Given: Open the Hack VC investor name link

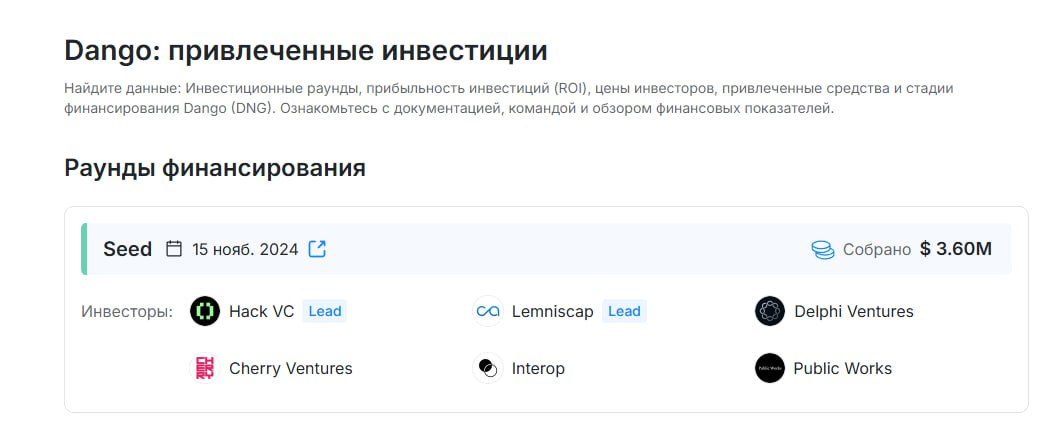Looking at the screenshot, I should pyautogui.click(x=262, y=311).
